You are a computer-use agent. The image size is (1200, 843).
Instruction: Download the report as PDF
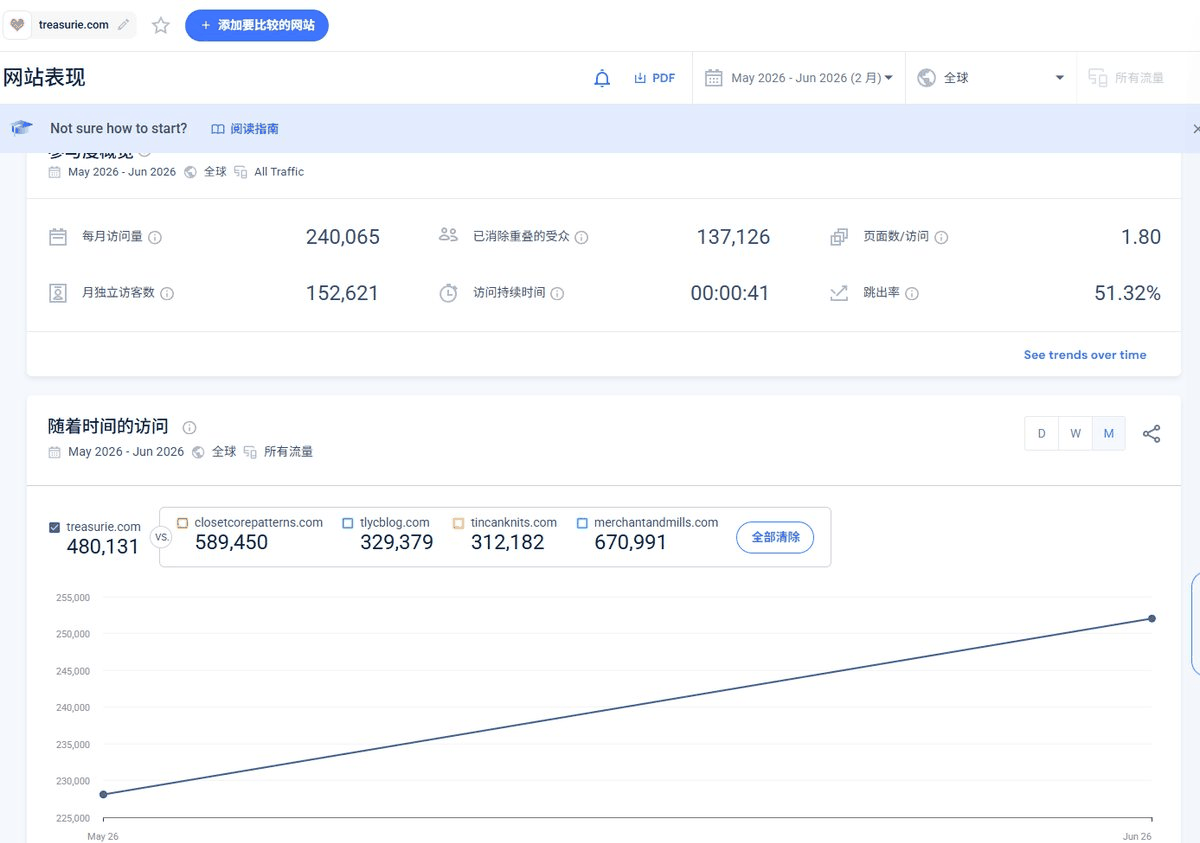(655, 78)
